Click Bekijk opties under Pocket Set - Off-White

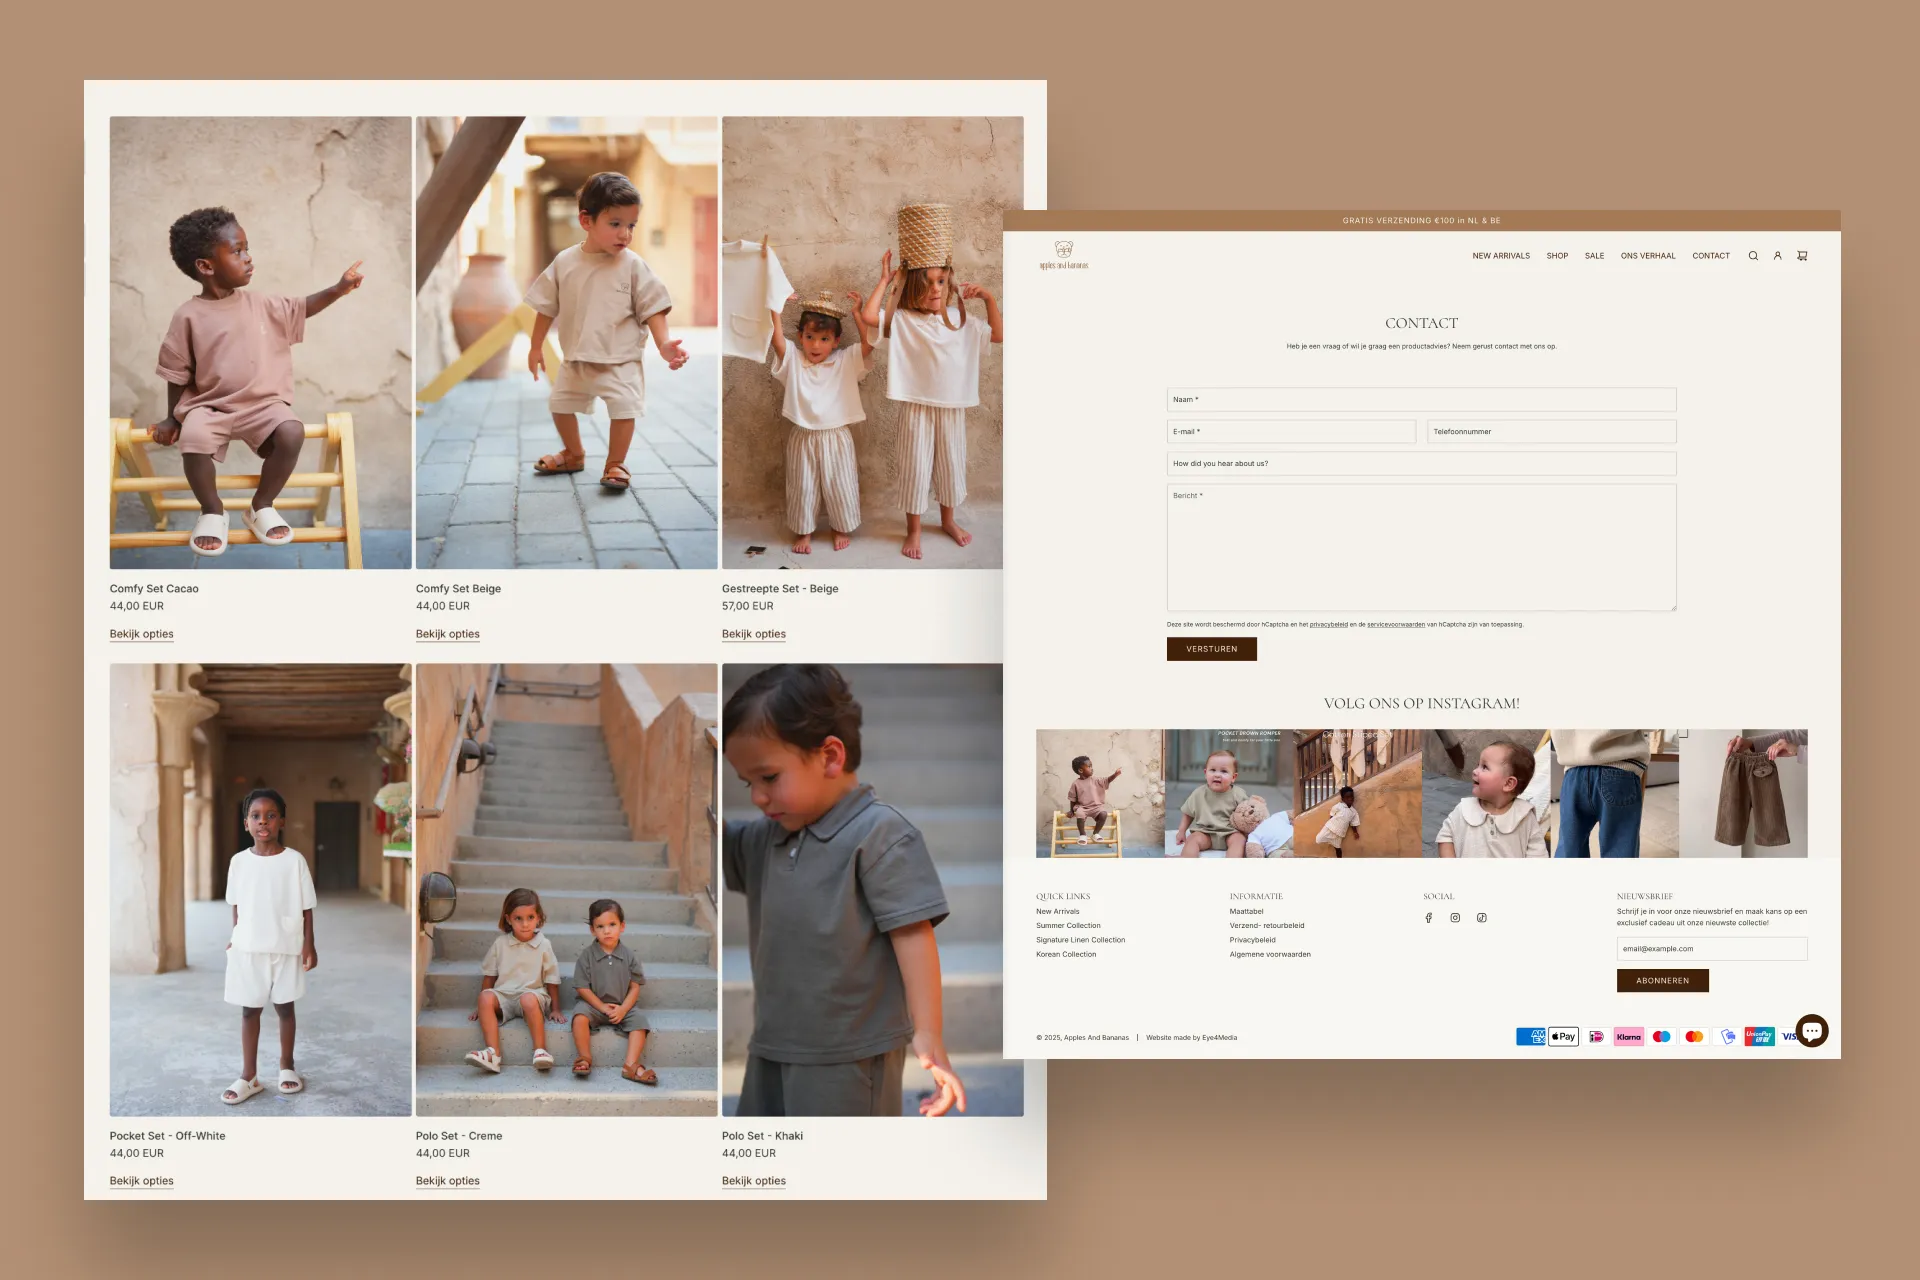[142, 1181]
